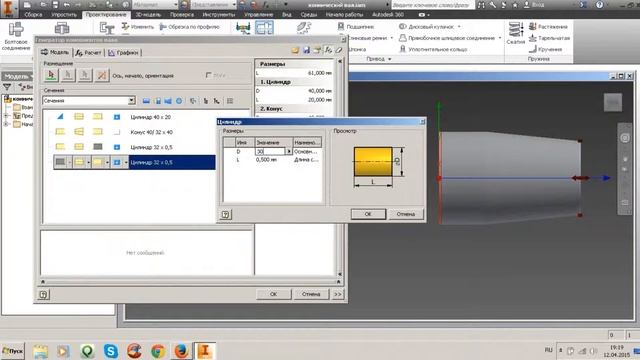Click Отмена in the shaft generator dialog
Viewport: 640px width, 360px height.
coord(311,294)
